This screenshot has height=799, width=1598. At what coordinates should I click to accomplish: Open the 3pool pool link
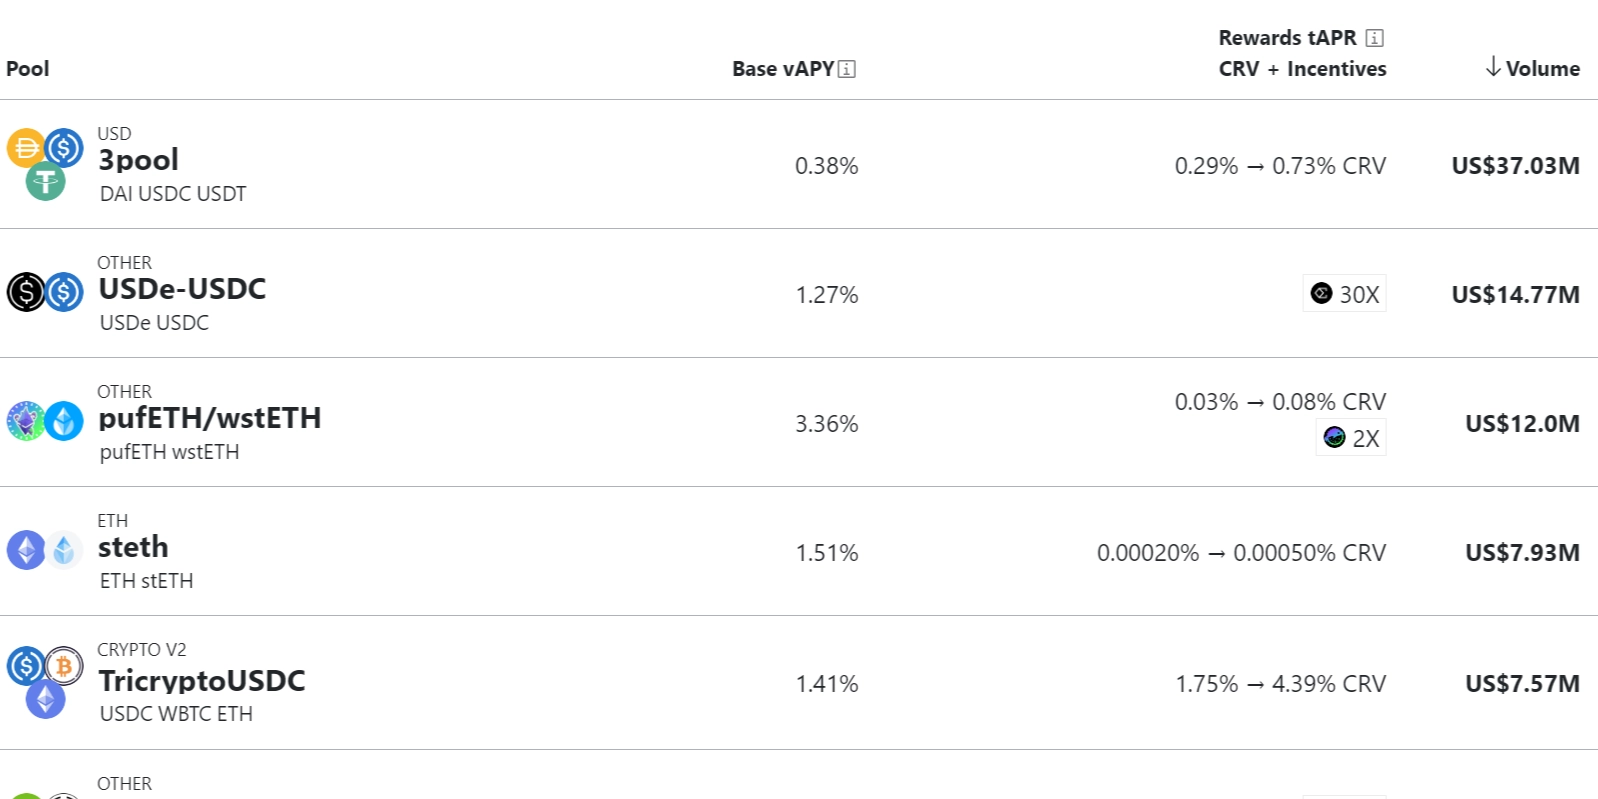click(139, 160)
